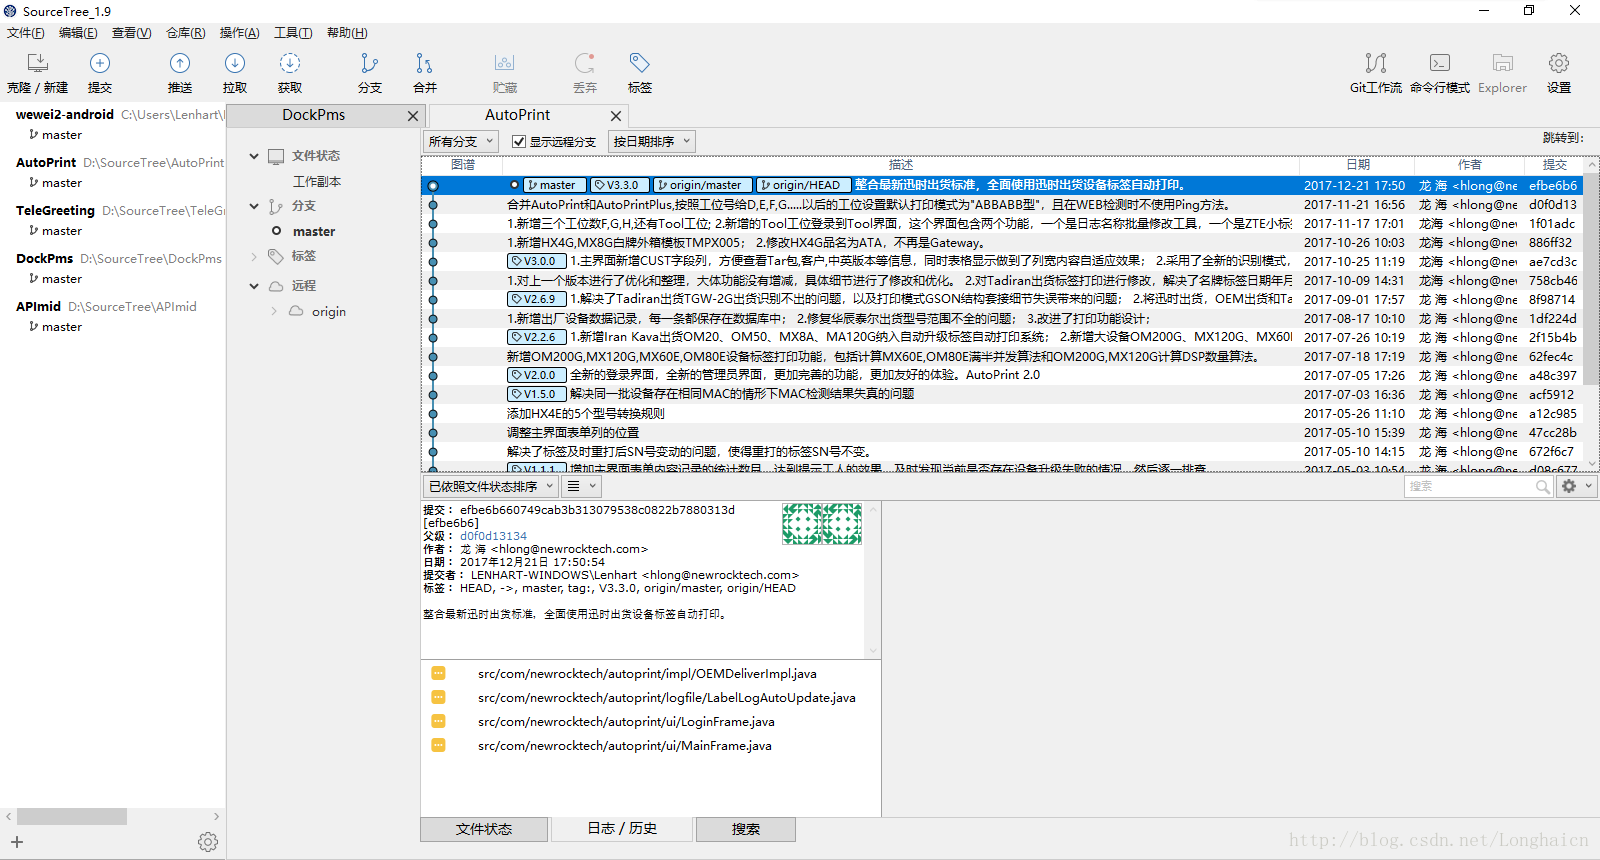
Task: Click the repository list horizontal scrollbar
Action: [x=72, y=816]
